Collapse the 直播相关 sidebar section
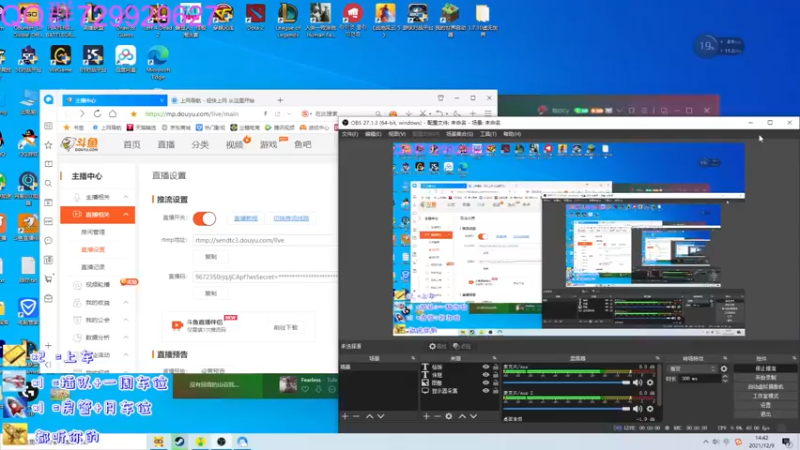 coord(98,214)
